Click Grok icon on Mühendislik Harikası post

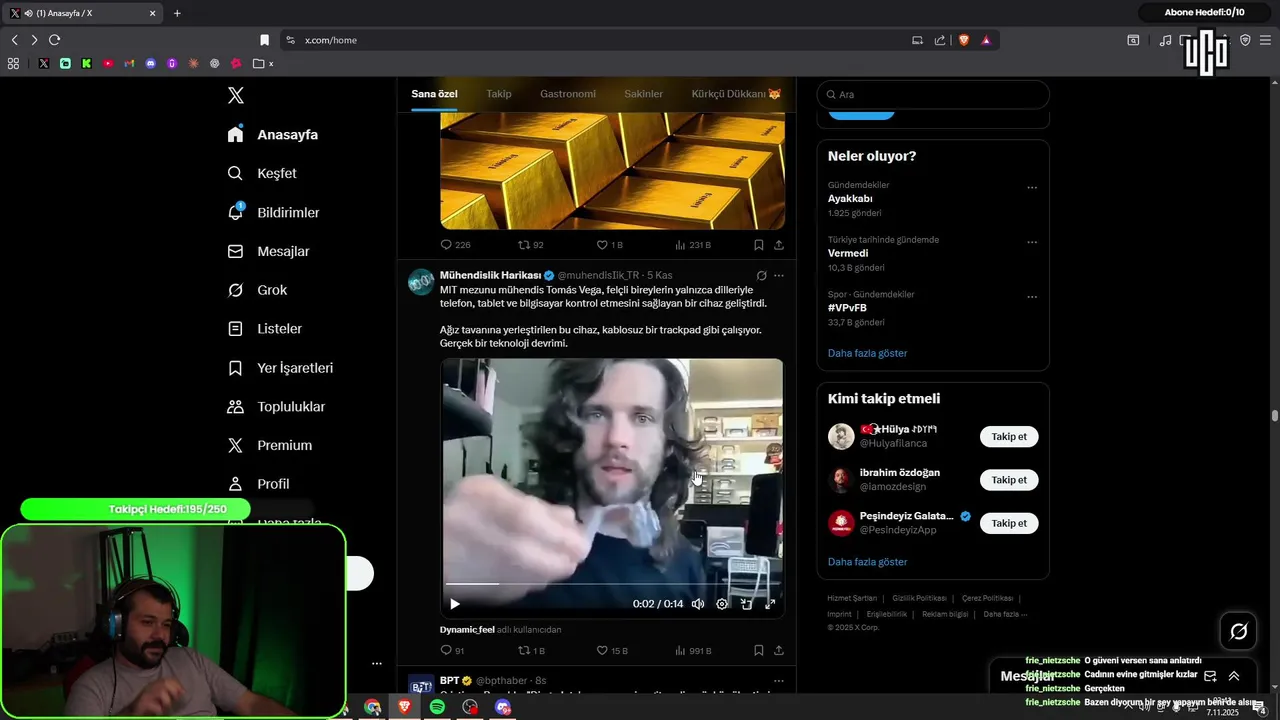(761, 275)
